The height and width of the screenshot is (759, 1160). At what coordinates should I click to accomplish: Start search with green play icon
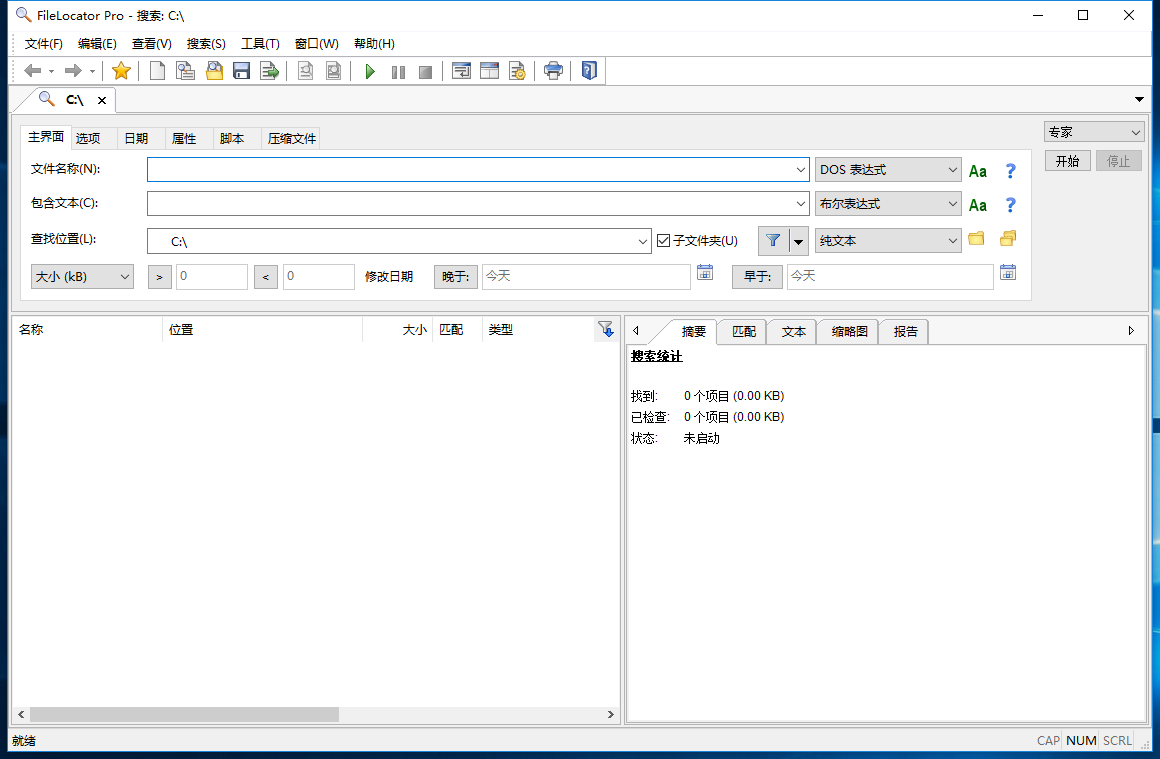pos(371,72)
